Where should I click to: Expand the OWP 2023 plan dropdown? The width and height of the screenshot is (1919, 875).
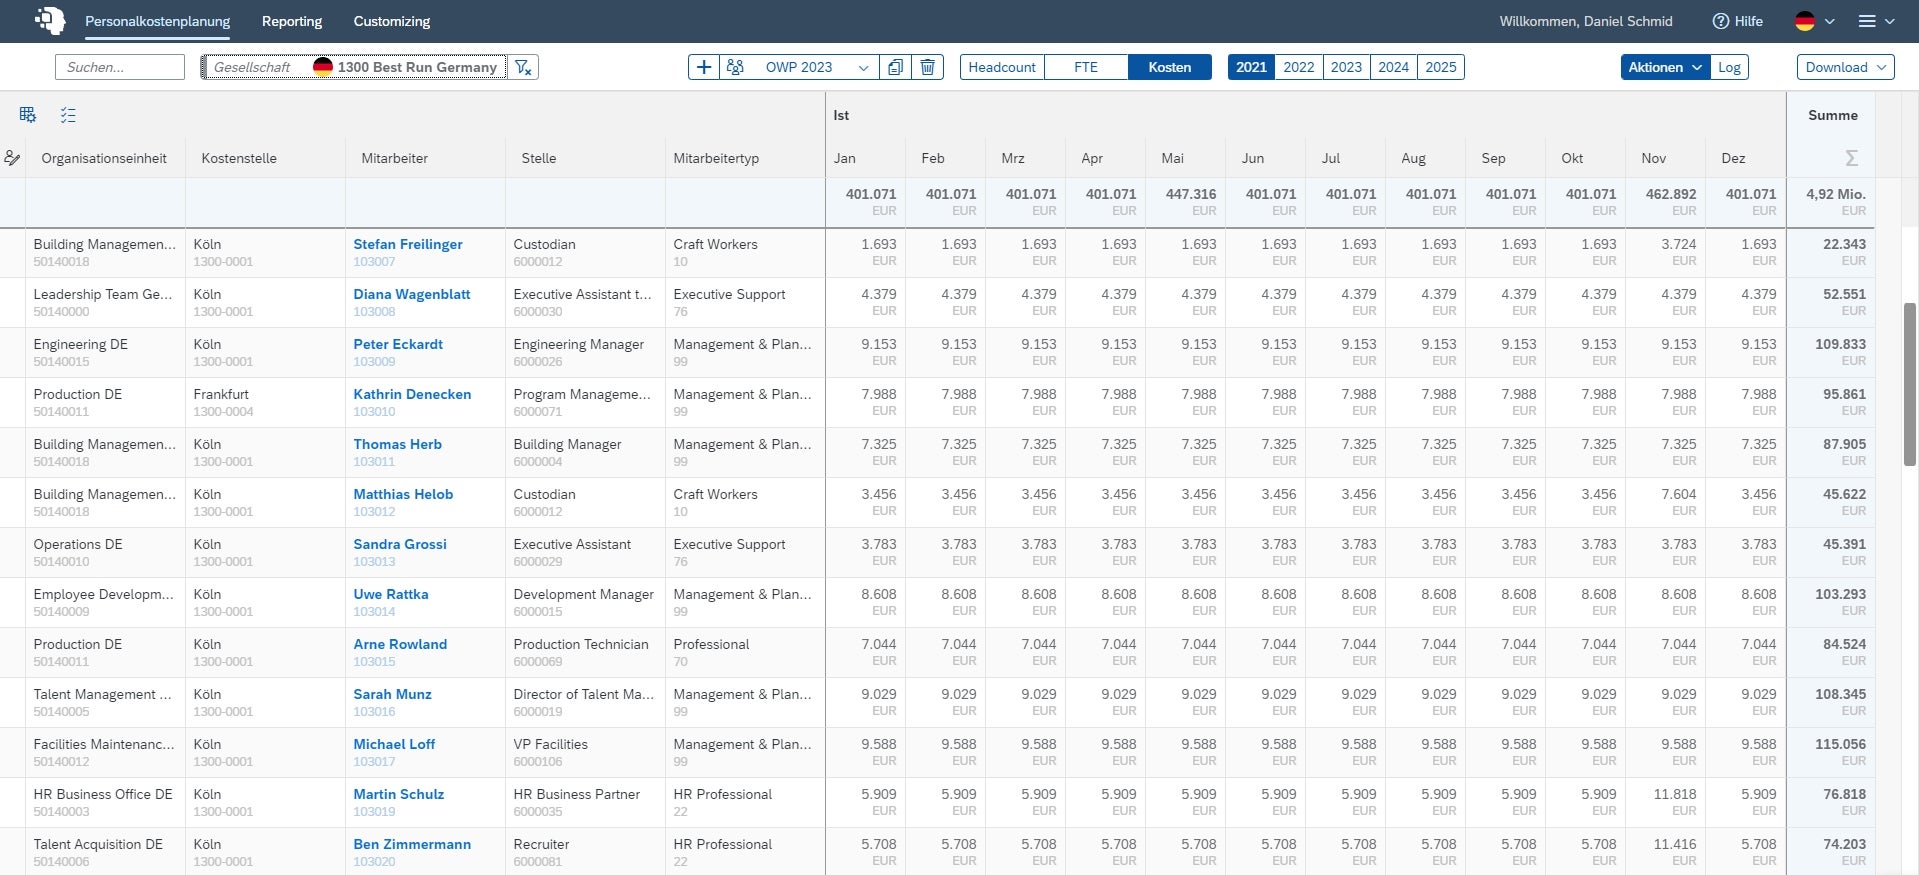pyautogui.click(x=863, y=67)
